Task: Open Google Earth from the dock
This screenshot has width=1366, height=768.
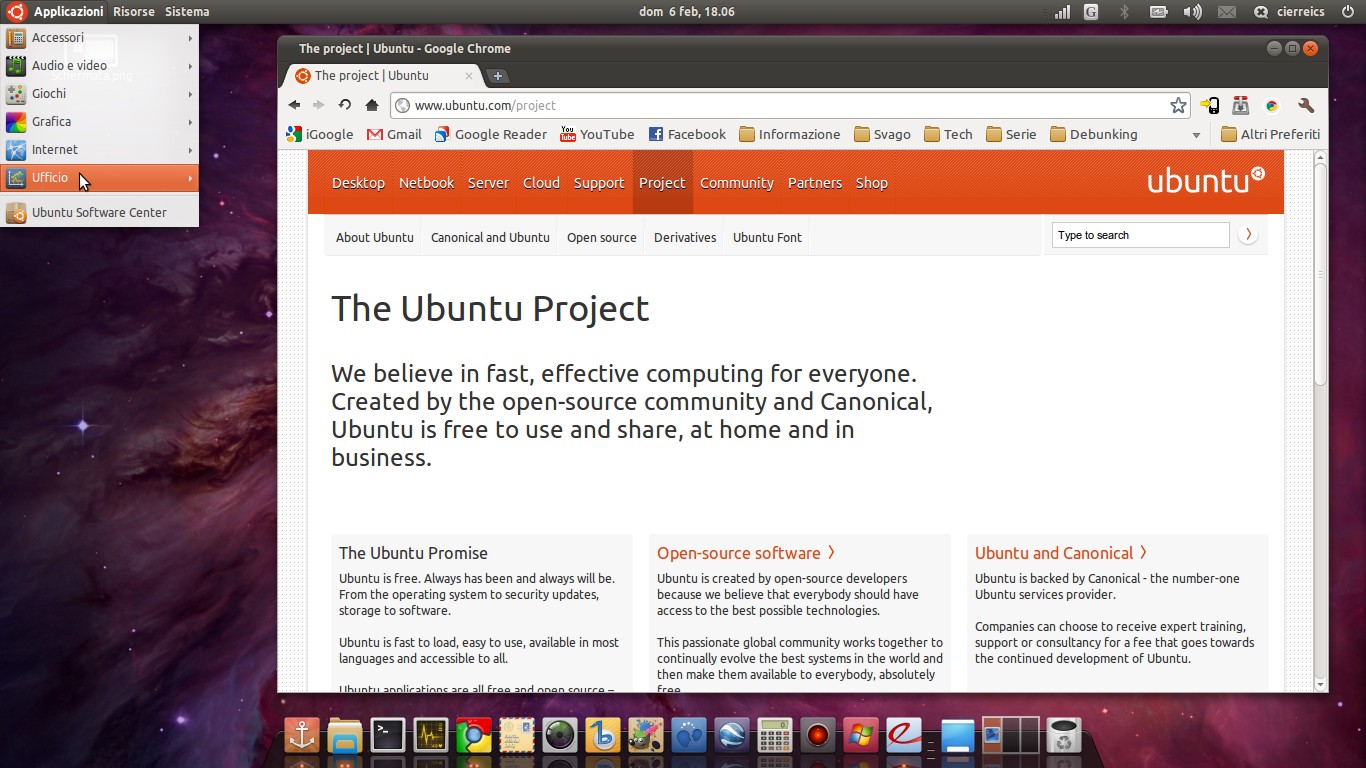Action: [732, 735]
